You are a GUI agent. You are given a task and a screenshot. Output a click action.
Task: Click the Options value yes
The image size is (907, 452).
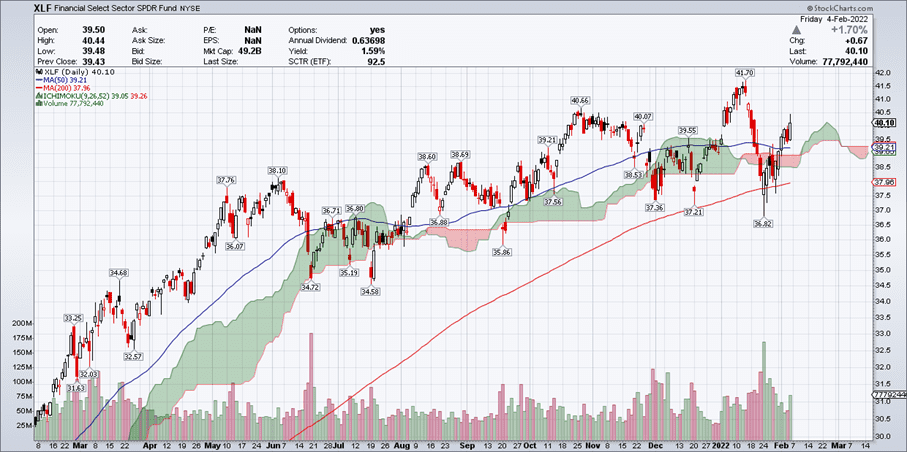coord(378,30)
